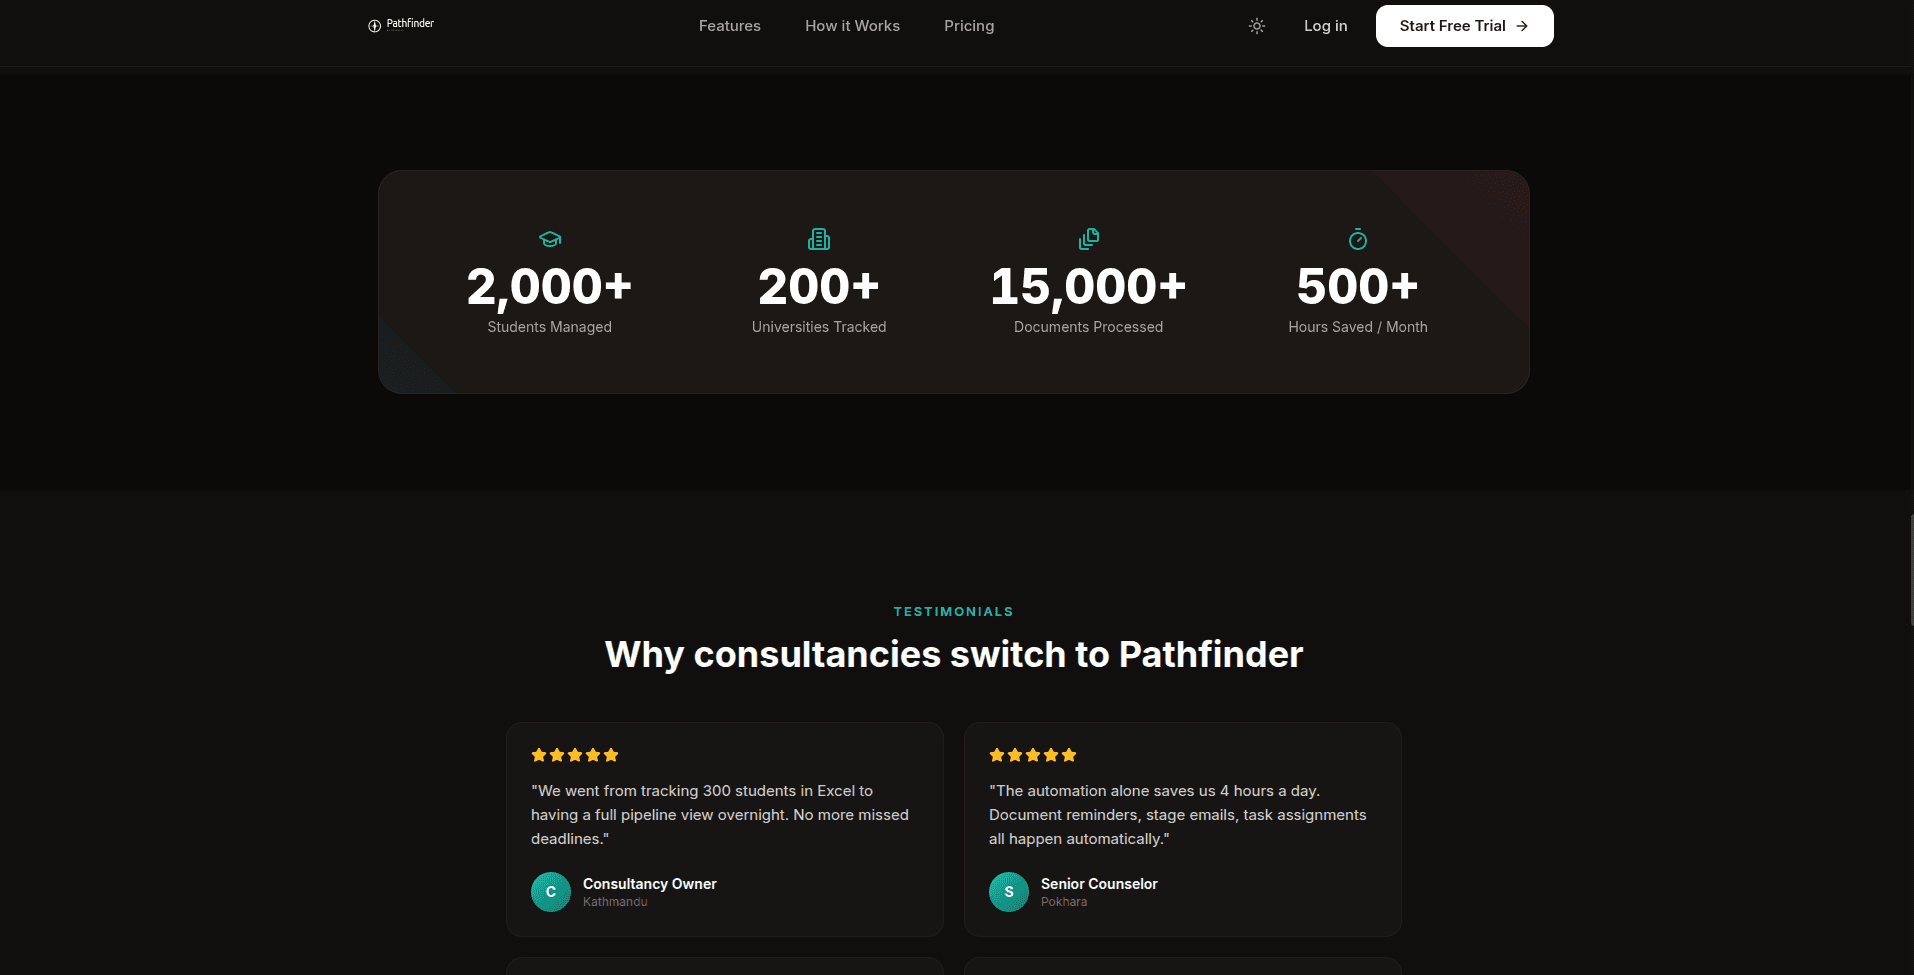The width and height of the screenshot is (1914, 975).
Task: Click the Consultancy Owner name text
Action: point(650,884)
